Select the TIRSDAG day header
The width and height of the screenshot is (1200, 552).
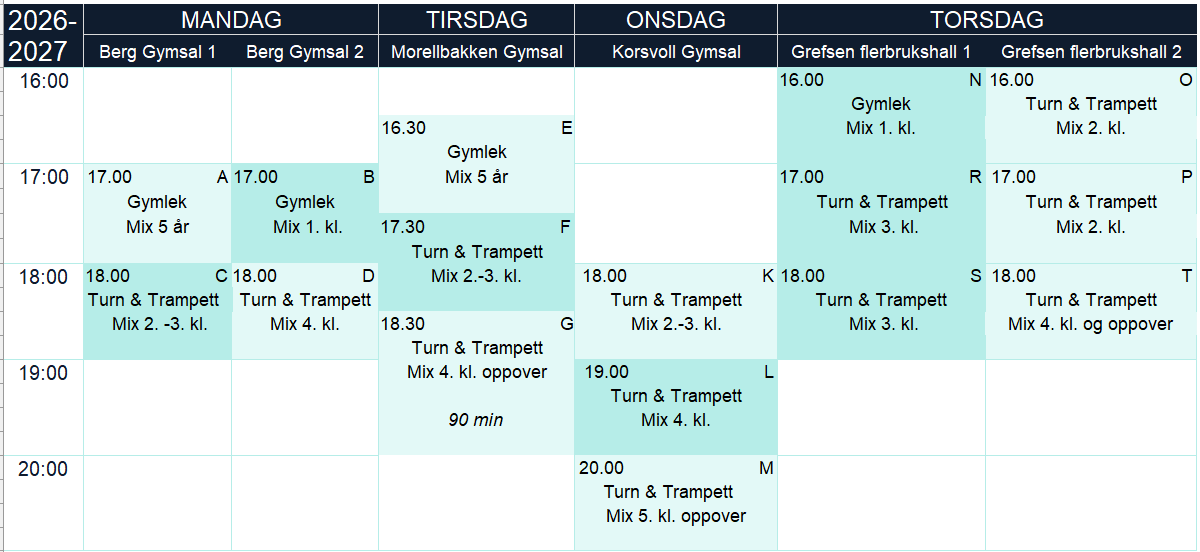477,20
